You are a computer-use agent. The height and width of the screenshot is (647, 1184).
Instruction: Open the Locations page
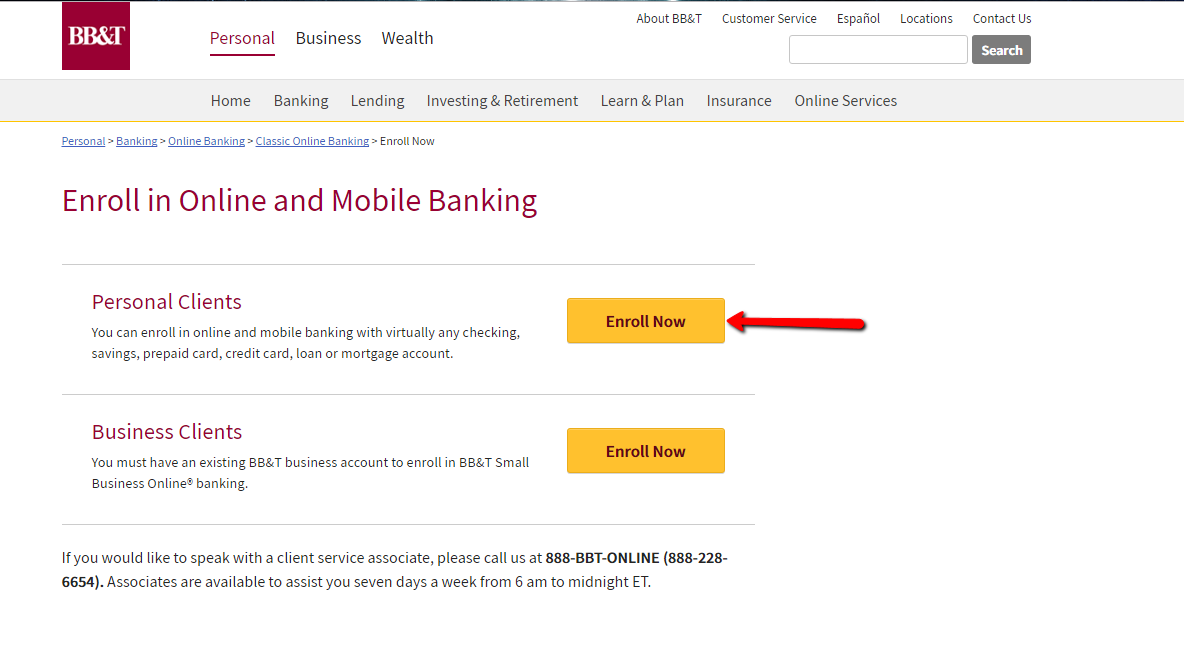926,18
